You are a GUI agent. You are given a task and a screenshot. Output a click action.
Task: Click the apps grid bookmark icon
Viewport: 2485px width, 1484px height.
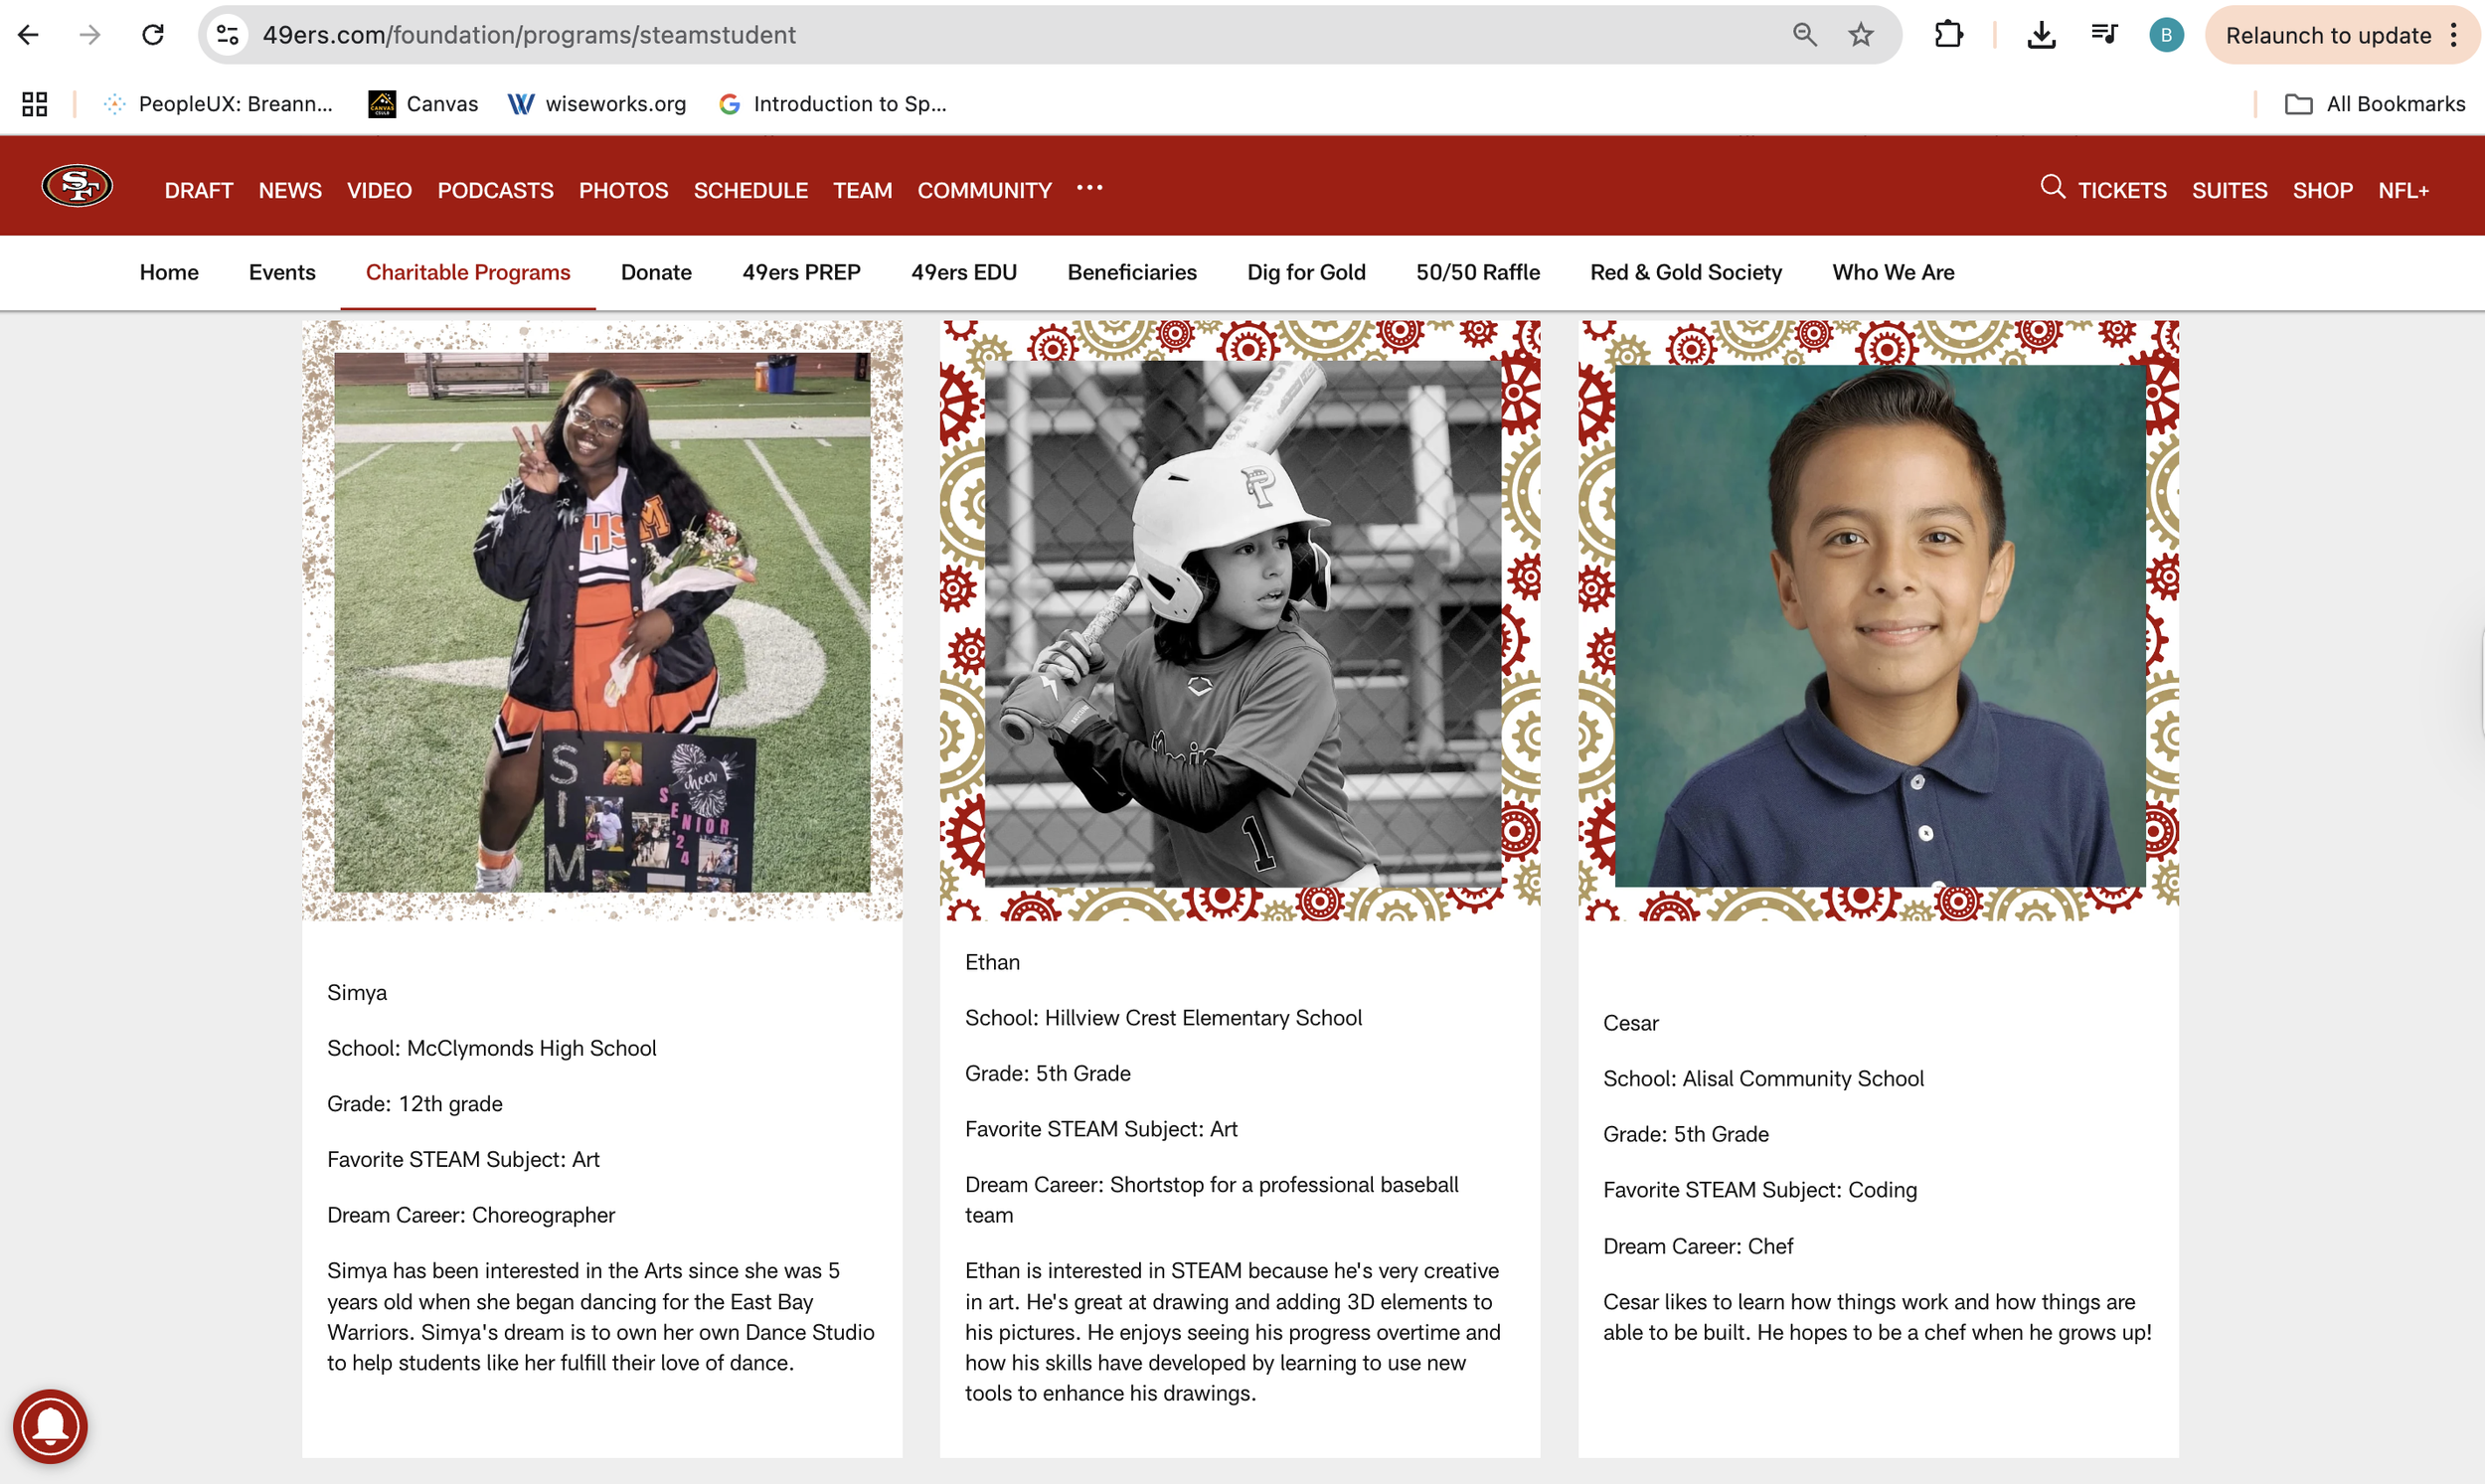click(x=35, y=104)
